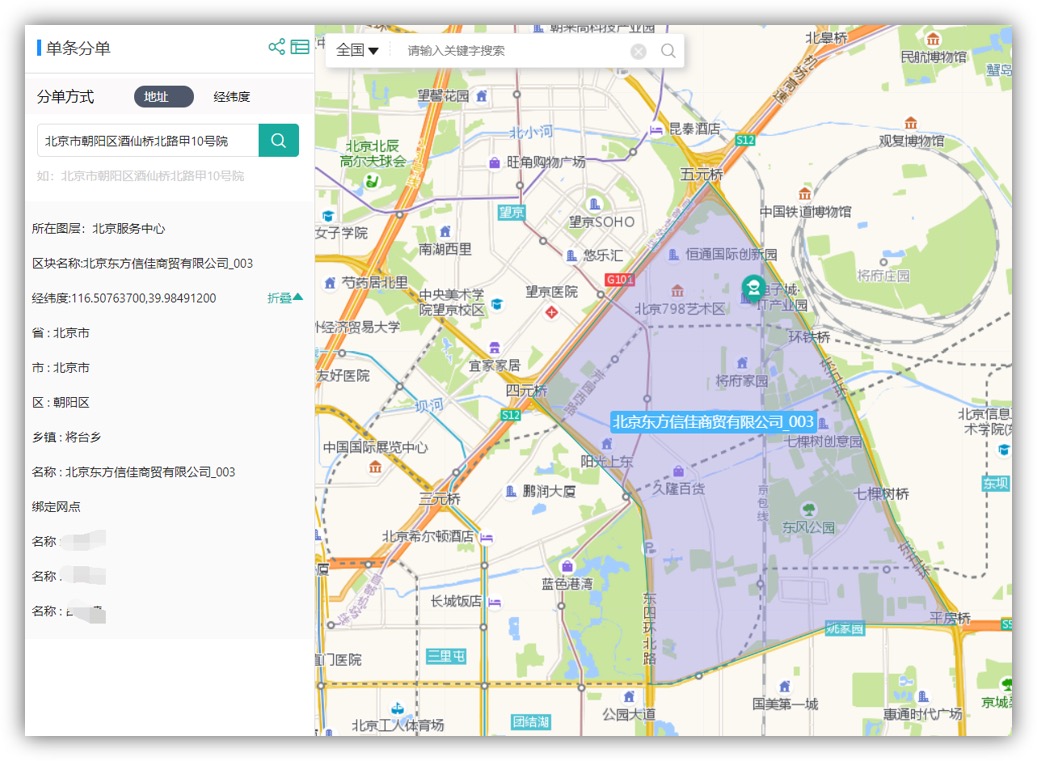The width and height of the screenshot is (1037, 761).
Task: Click the 恒通国际创新园 building icon
Action: tap(673, 255)
